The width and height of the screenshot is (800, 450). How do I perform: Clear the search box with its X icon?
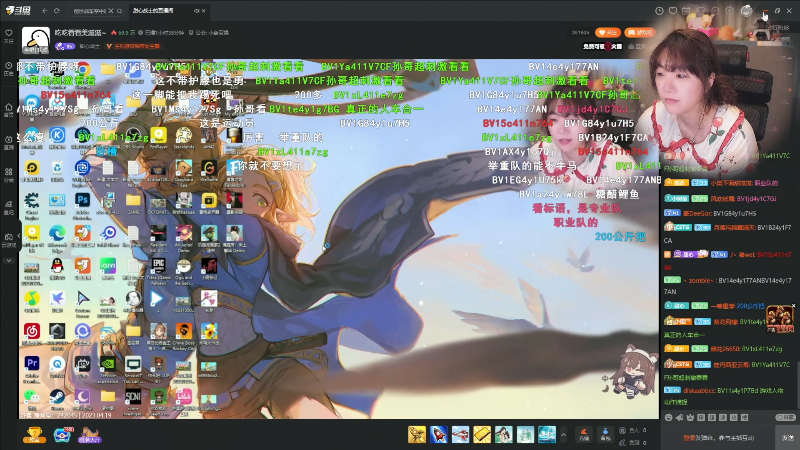point(111,11)
